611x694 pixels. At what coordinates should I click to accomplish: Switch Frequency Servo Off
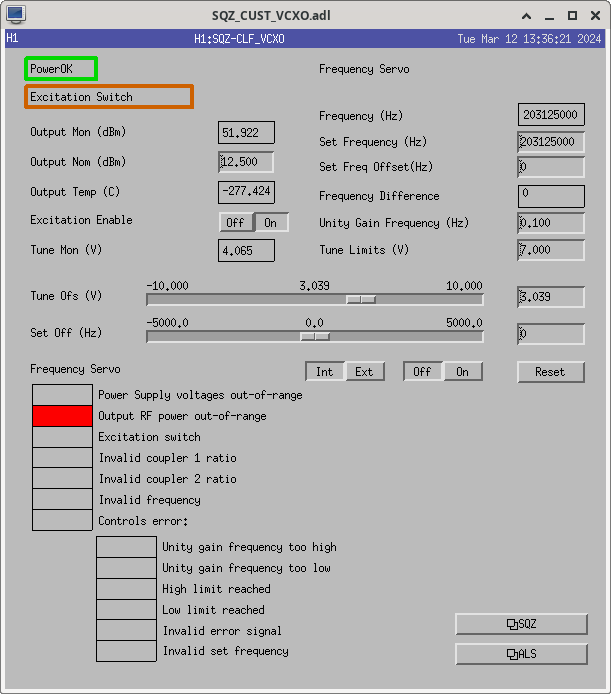(x=423, y=372)
